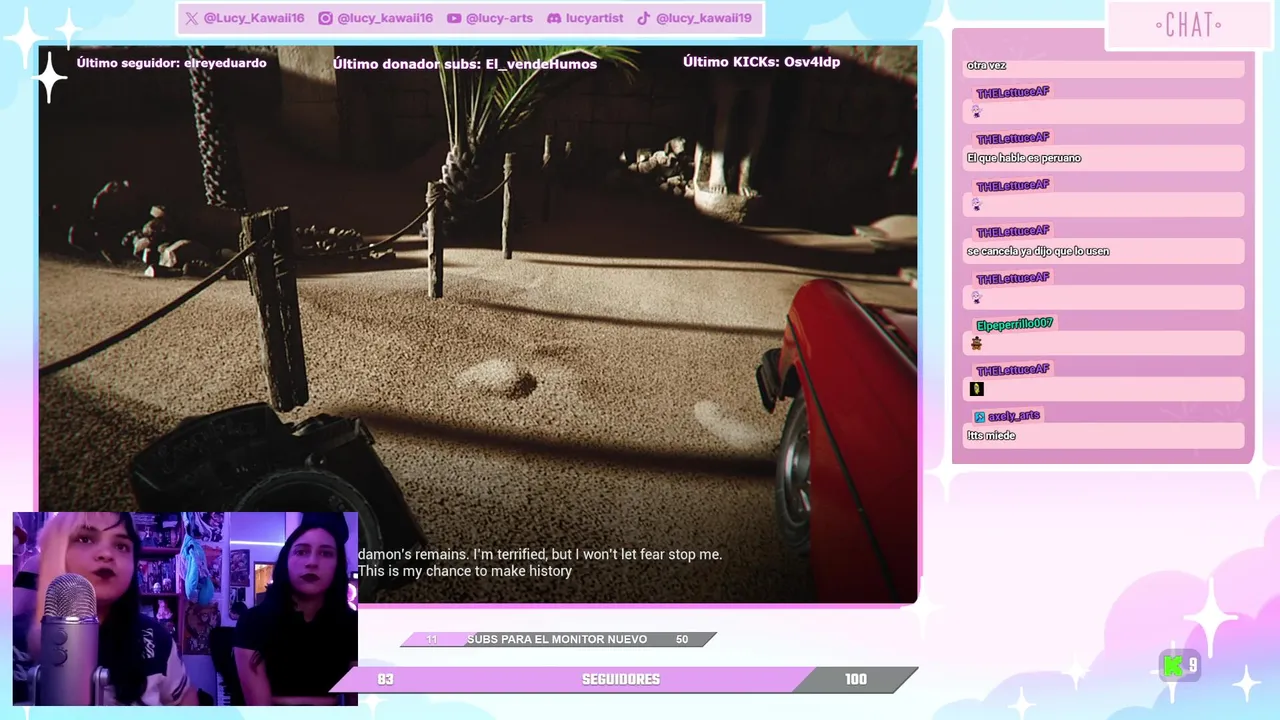1280x720 pixels.
Task: Click the Elpeperrillo007 username
Action: tap(1014, 324)
